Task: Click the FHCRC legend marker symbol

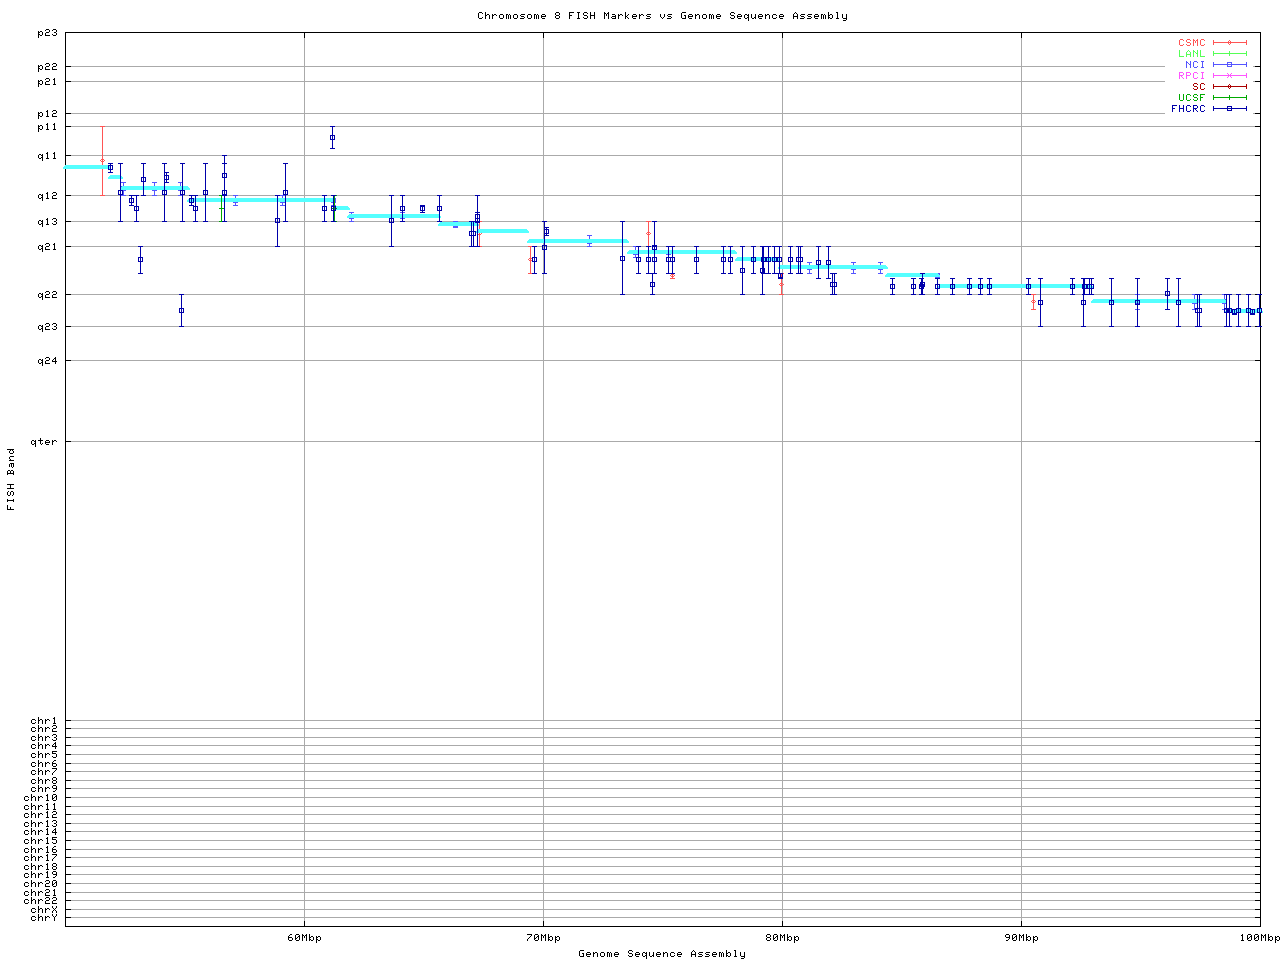Action: (1229, 109)
